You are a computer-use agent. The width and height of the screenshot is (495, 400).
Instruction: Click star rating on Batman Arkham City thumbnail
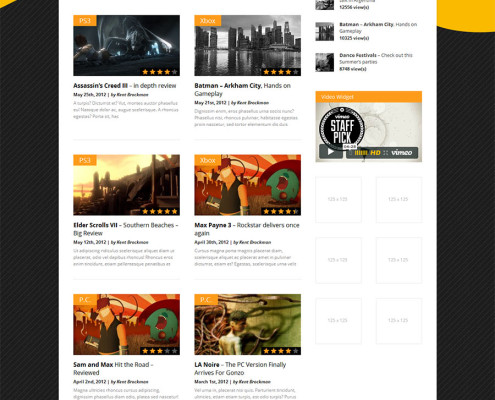pyautogui.click(x=281, y=72)
